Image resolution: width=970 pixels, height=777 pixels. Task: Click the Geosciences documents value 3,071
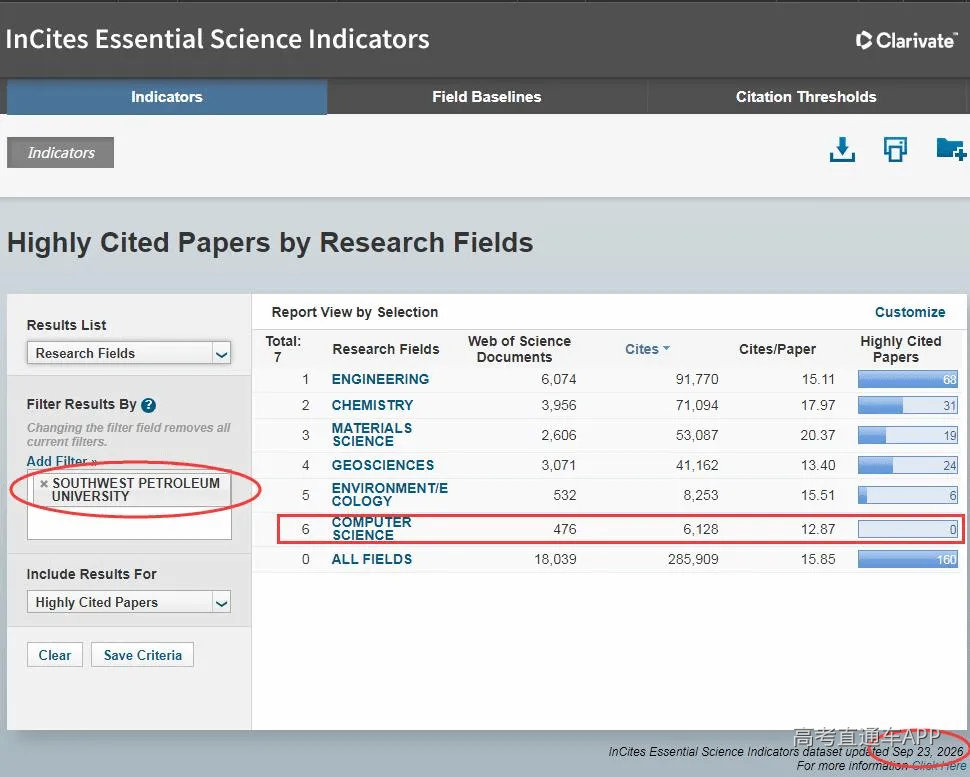[x=559, y=465]
